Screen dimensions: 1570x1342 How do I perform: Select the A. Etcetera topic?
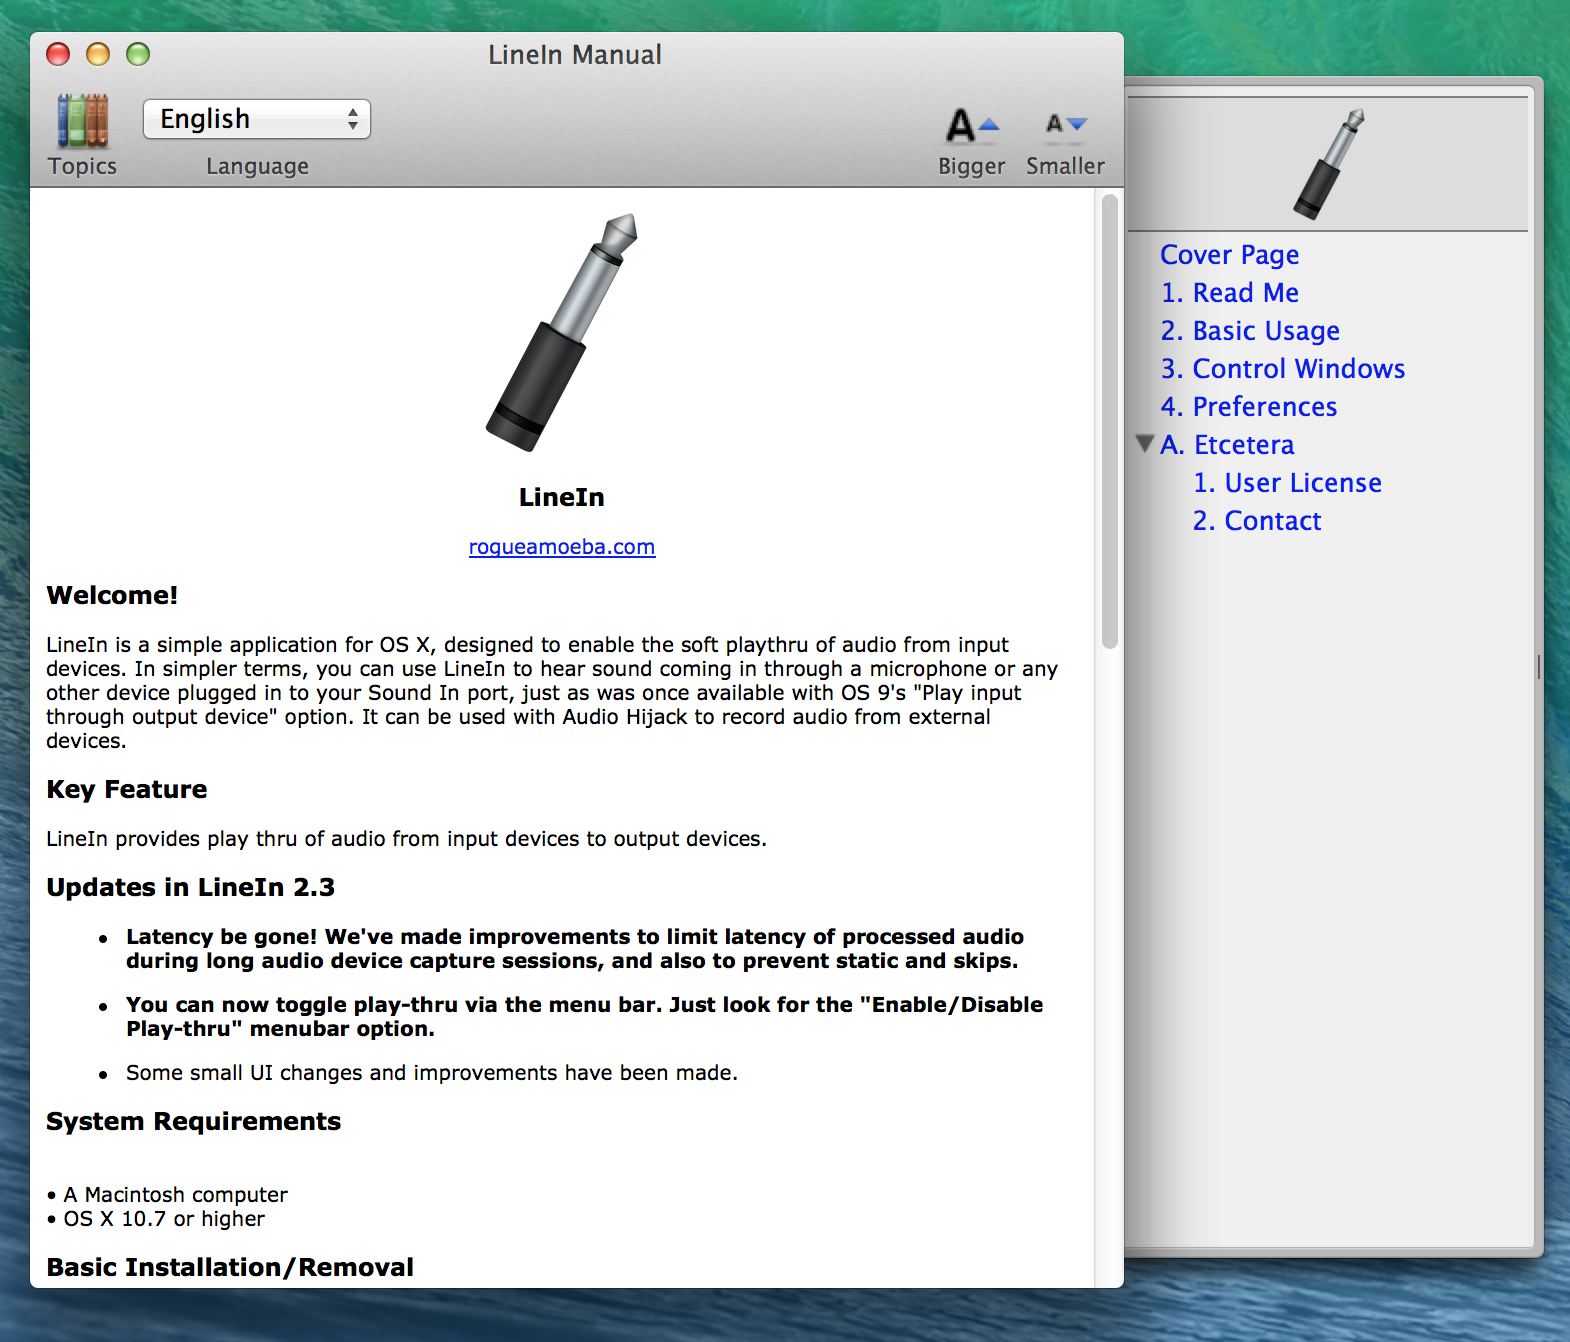pos(1227,445)
